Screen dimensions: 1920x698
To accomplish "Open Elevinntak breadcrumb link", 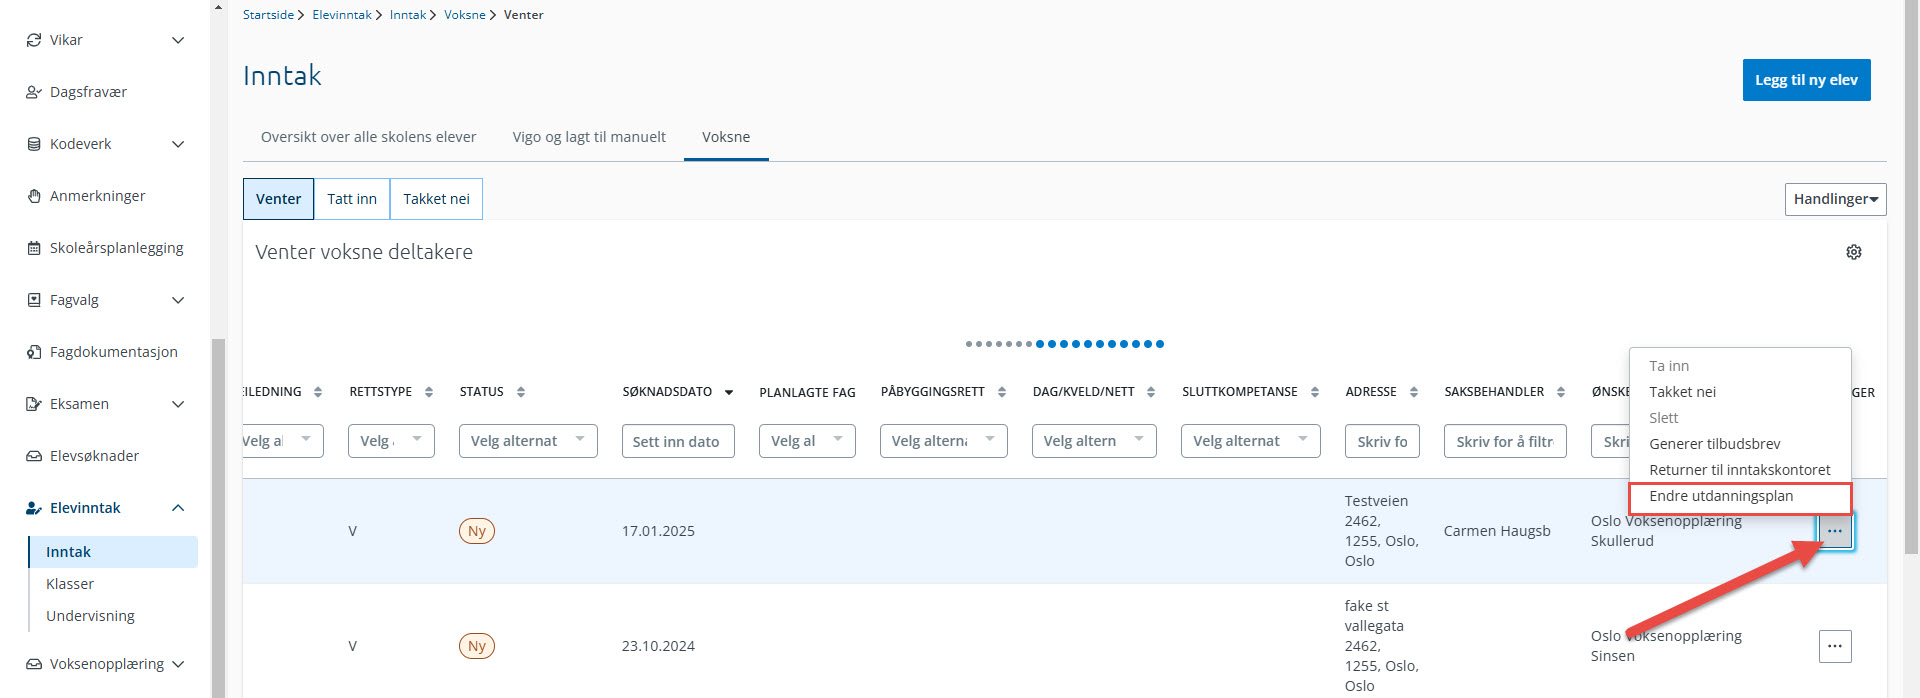I will (342, 15).
